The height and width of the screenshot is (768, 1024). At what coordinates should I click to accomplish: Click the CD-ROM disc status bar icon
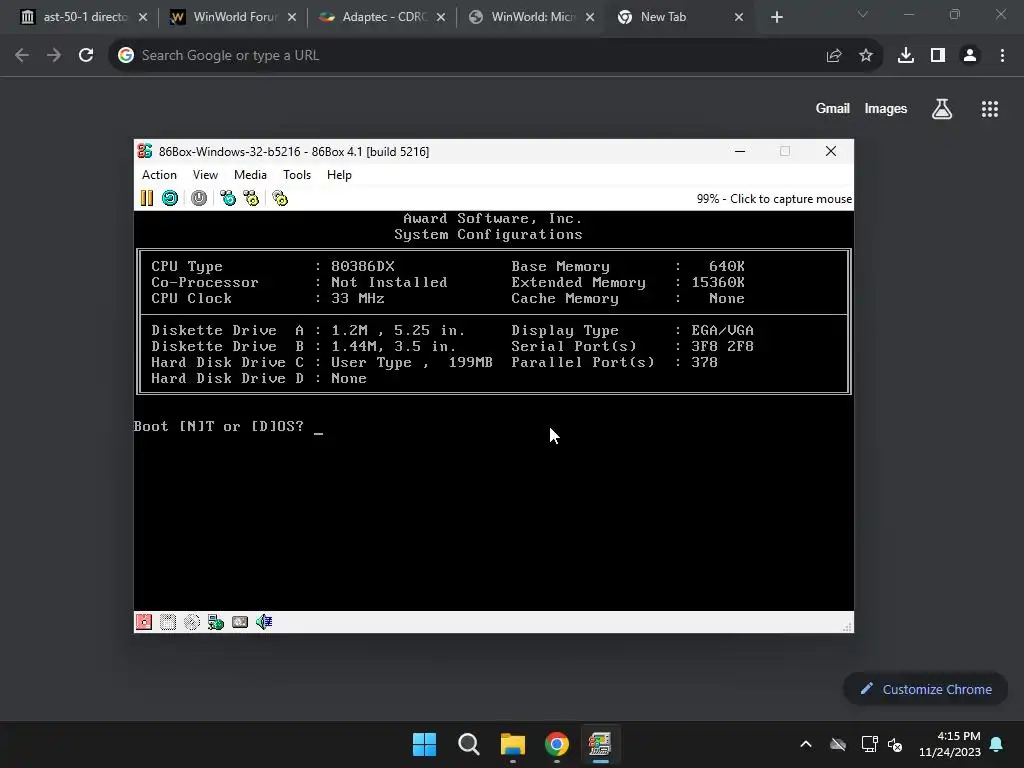tap(192, 622)
